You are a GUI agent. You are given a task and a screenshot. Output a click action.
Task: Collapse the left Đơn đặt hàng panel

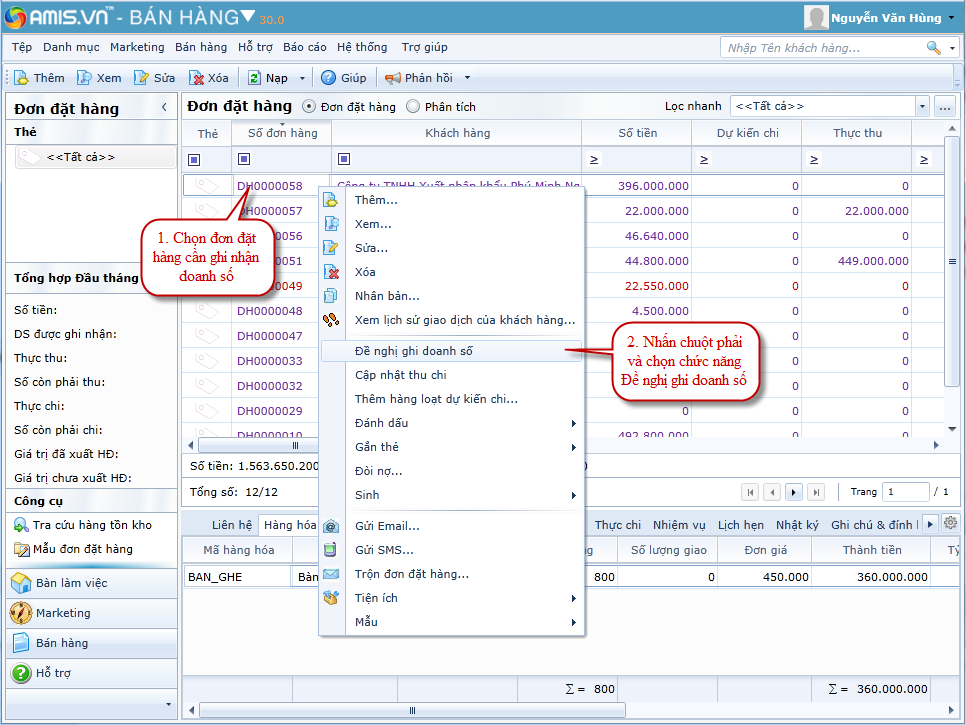tap(164, 108)
